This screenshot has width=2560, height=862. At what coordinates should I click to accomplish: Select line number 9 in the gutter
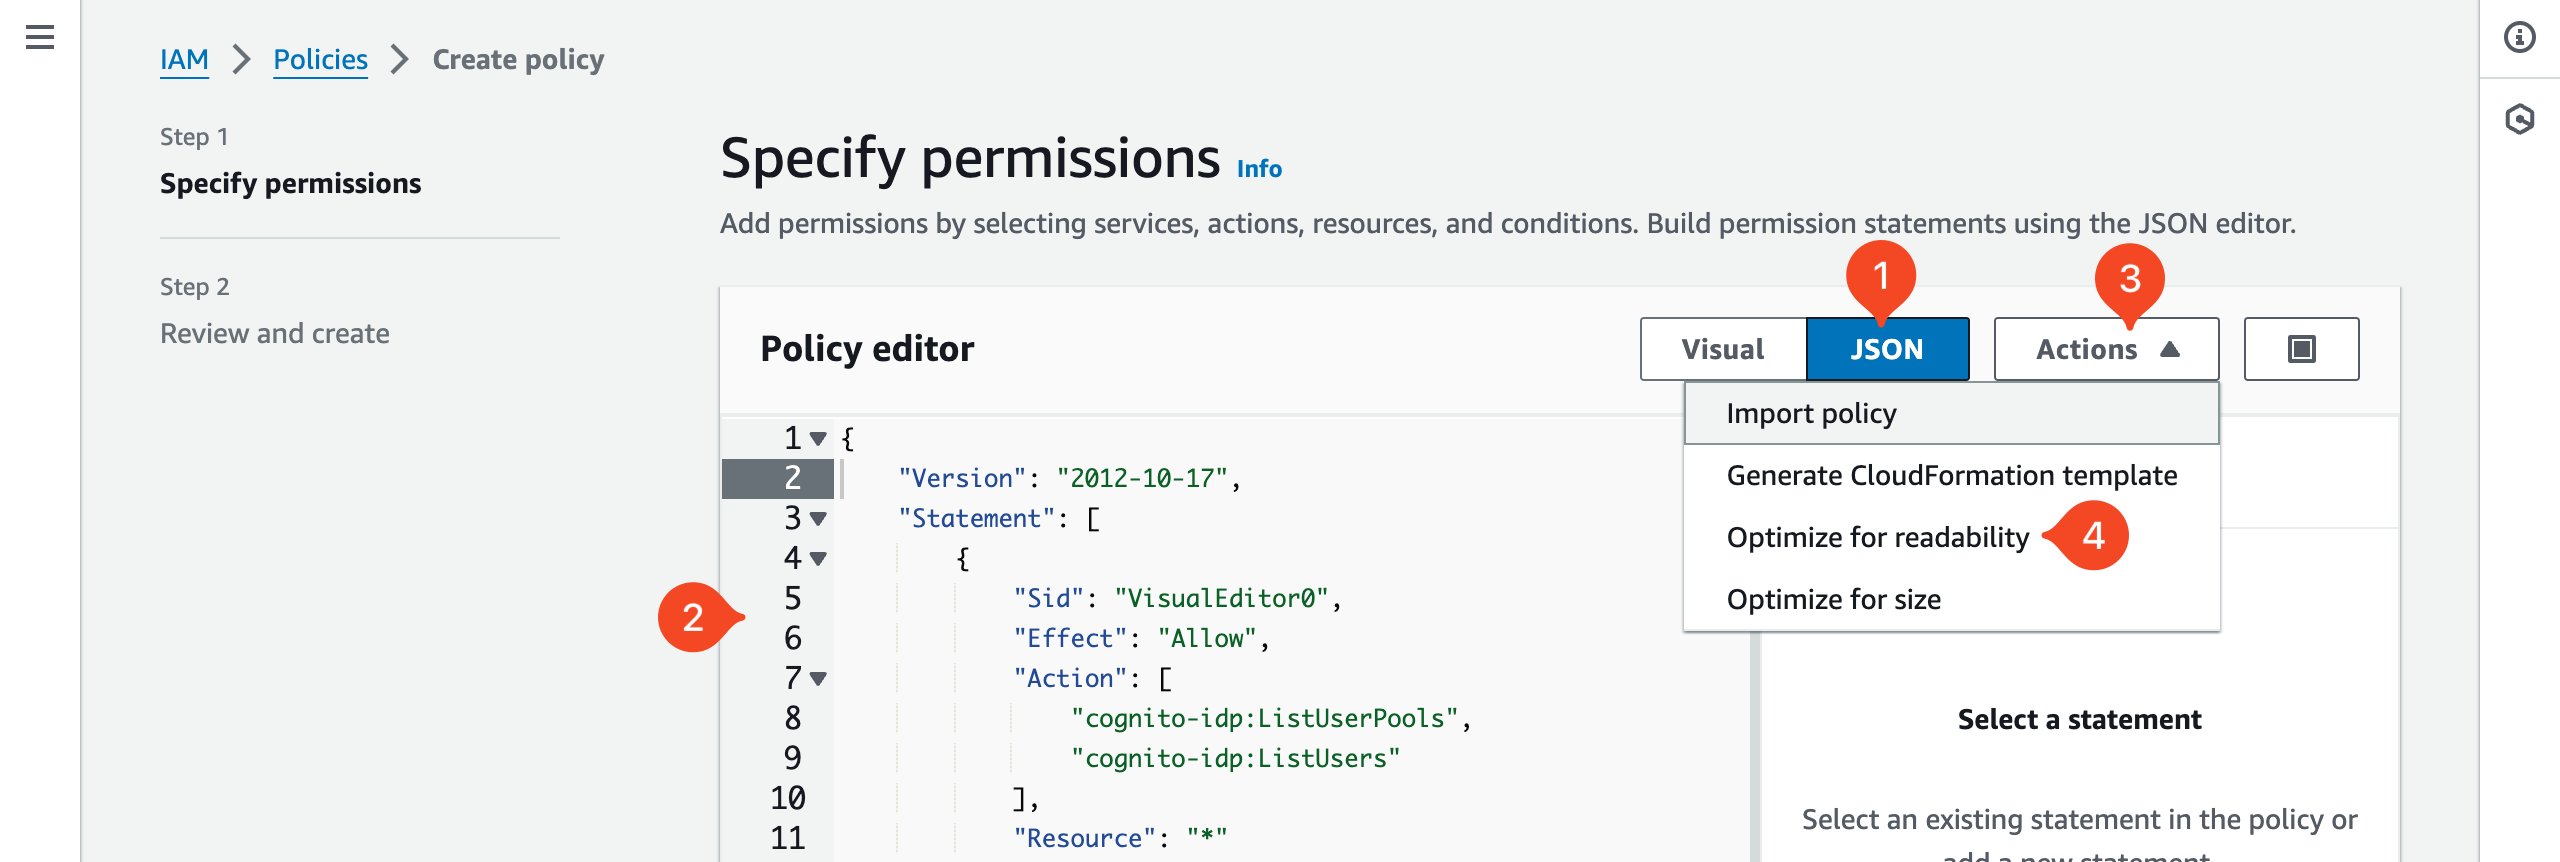[x=792, y=758]
